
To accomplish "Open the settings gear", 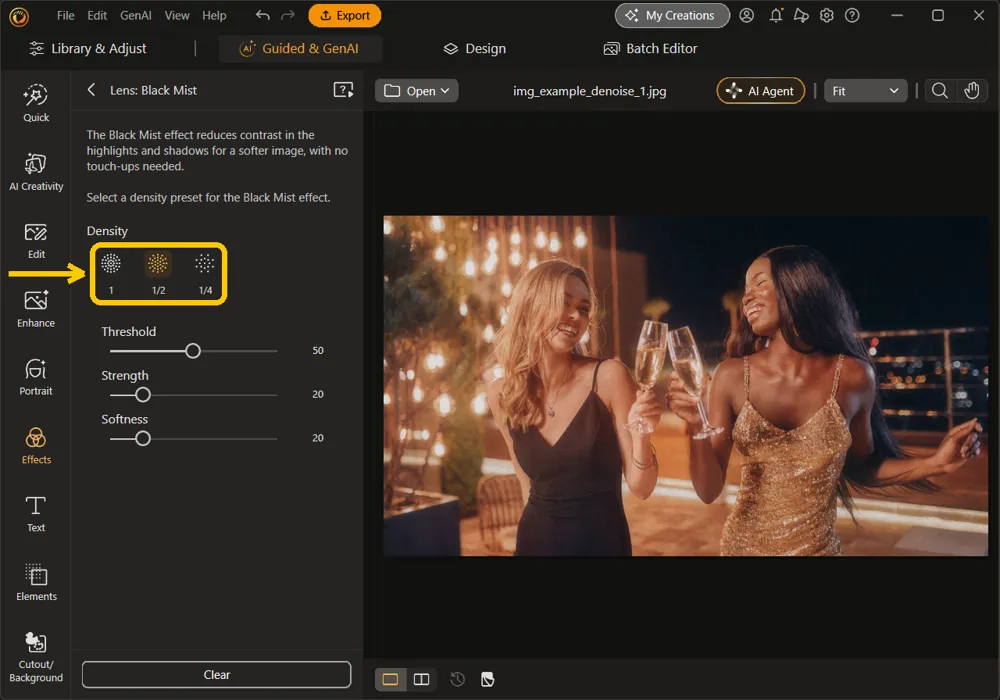I will pyautogui.click(x=827, y=15).
